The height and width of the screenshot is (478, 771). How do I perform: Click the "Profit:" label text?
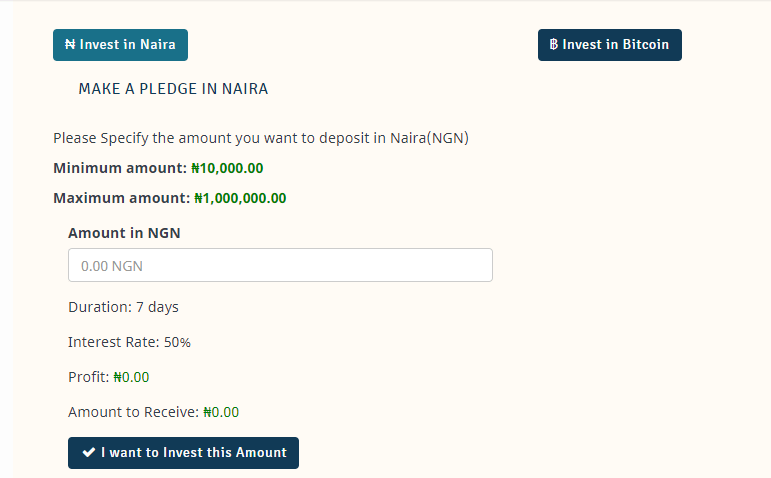pyautogui.click(x=88, y=377)
